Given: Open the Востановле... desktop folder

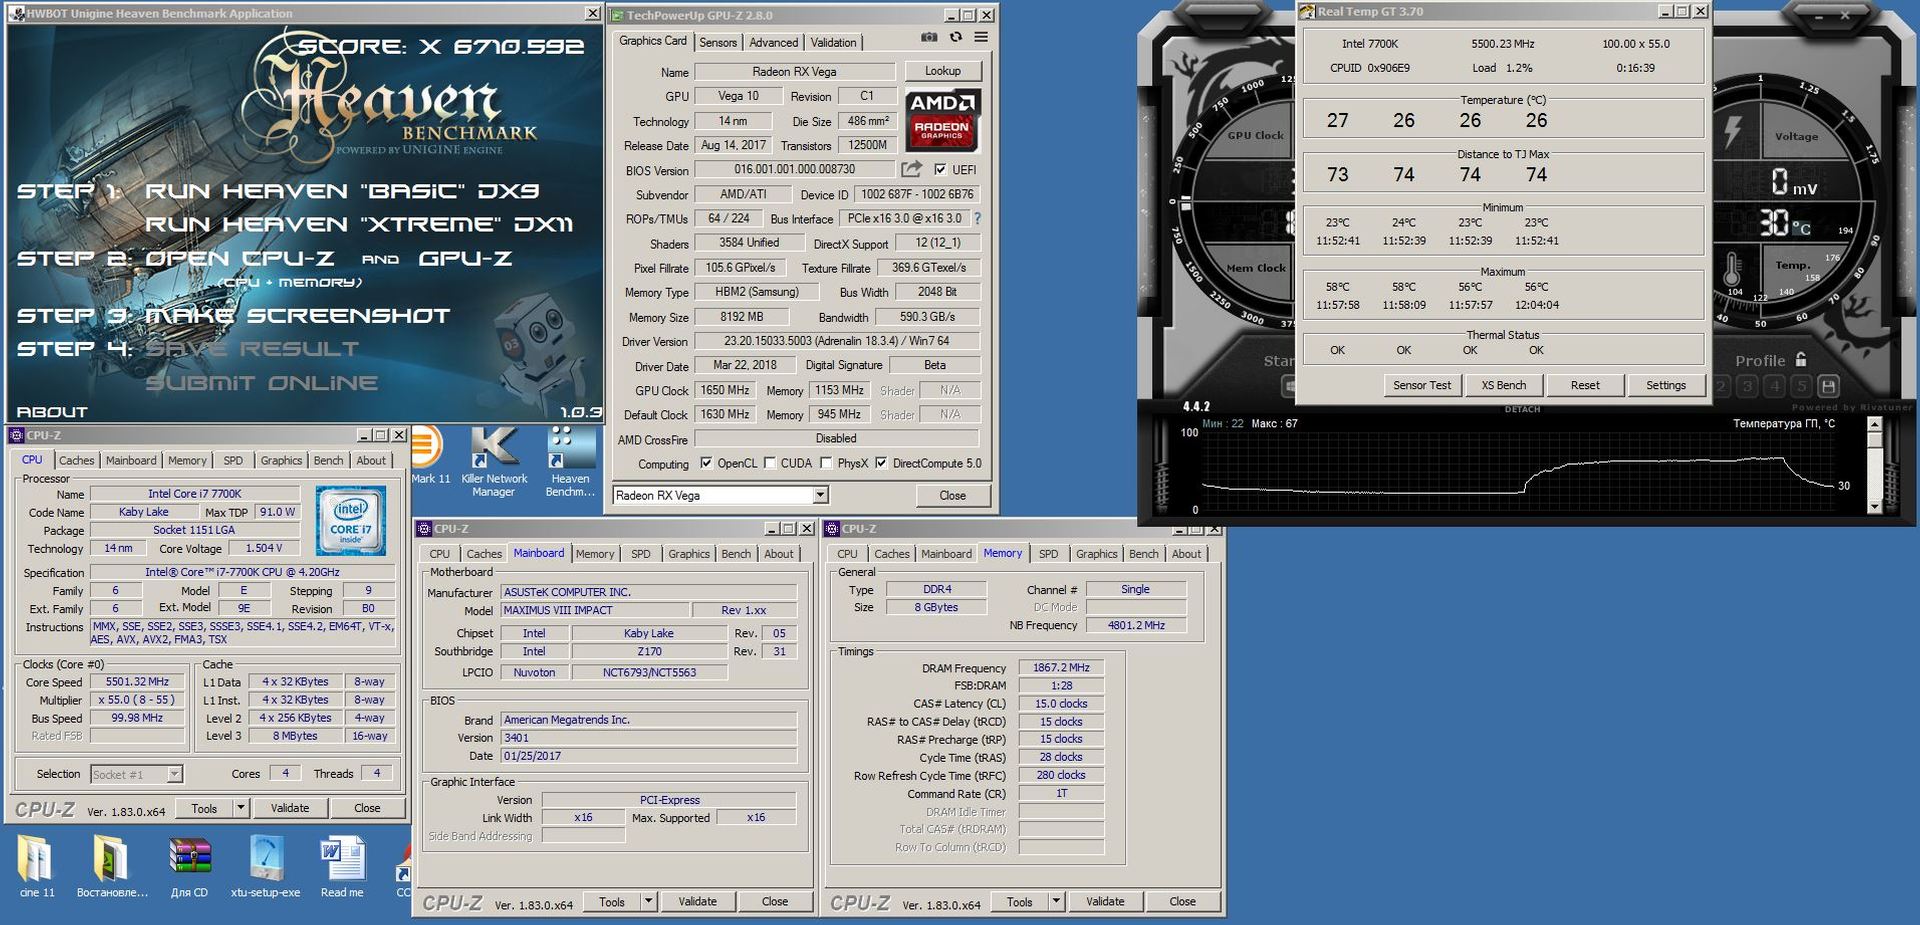Looking at the screenshot, I should 112,866.
